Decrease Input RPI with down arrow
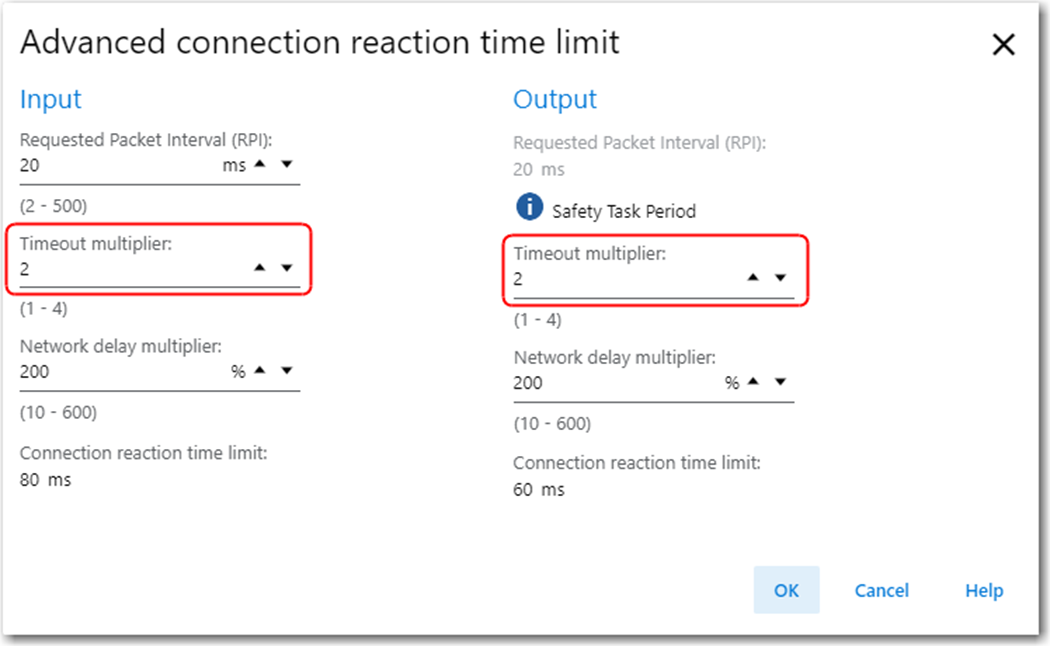Screen dimensions: 1050x646 [287, 165]
